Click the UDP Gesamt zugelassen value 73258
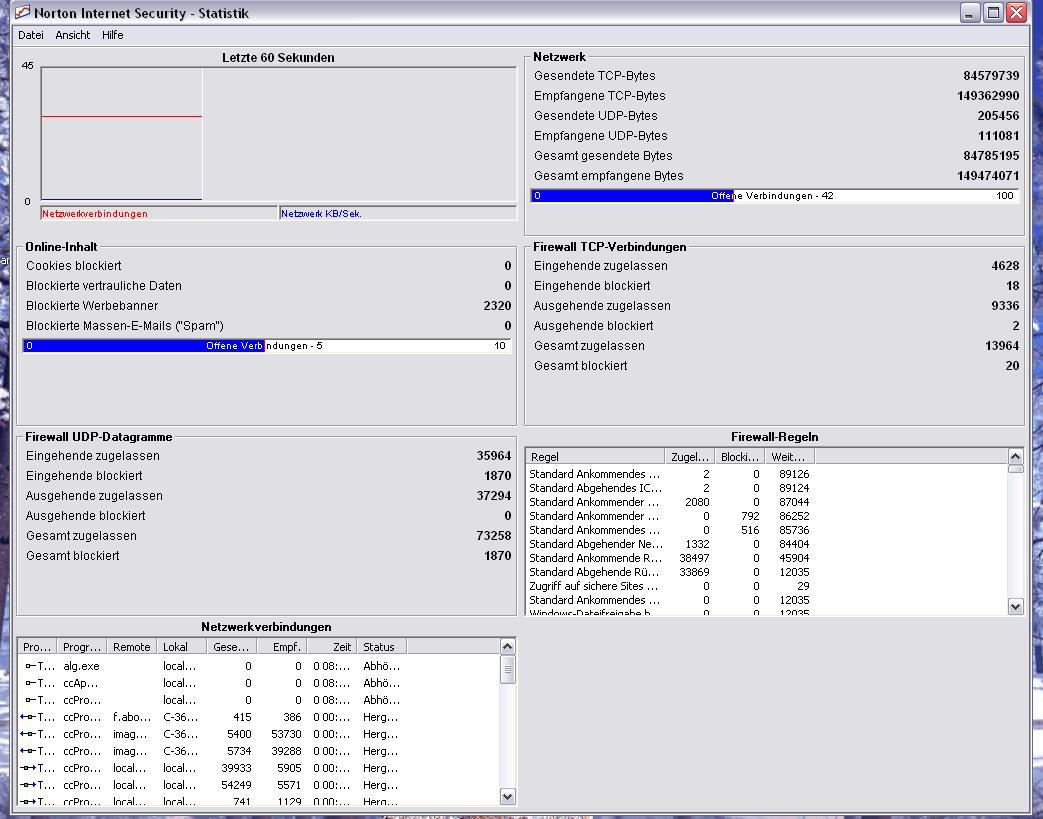 click(x=494, y=536)
